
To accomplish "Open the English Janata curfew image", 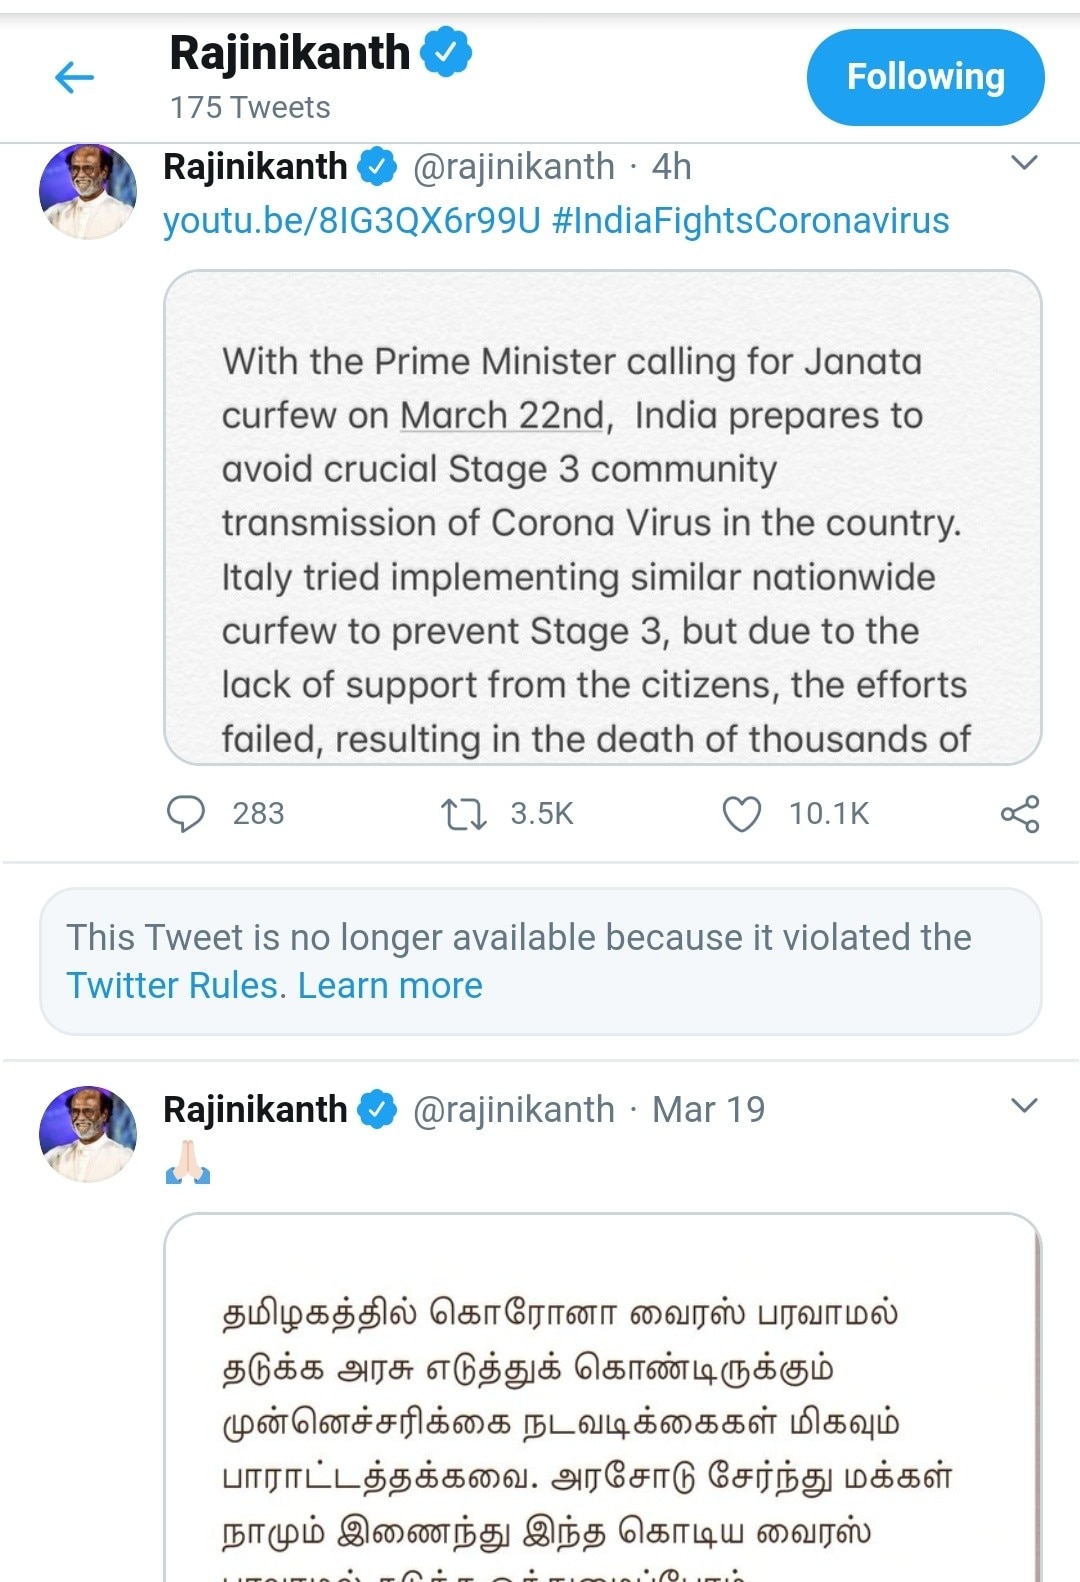I will click(x=602, y=517).
